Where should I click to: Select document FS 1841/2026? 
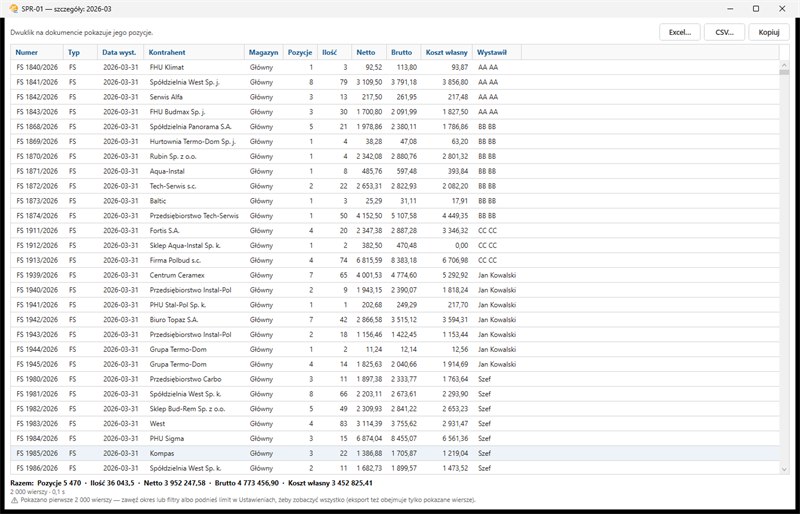(x=395, y=82)
